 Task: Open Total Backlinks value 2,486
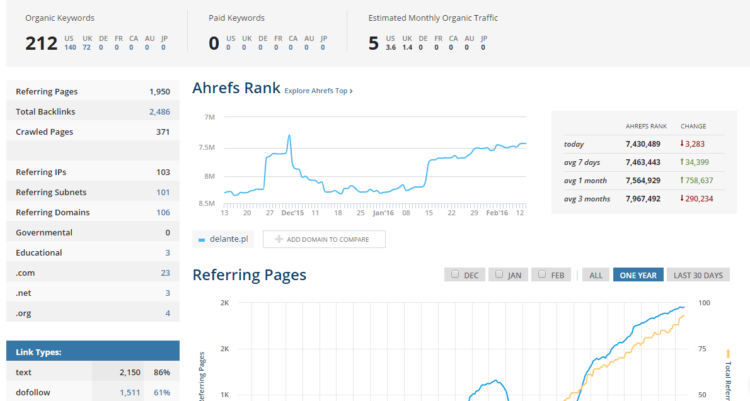(159, 111)
